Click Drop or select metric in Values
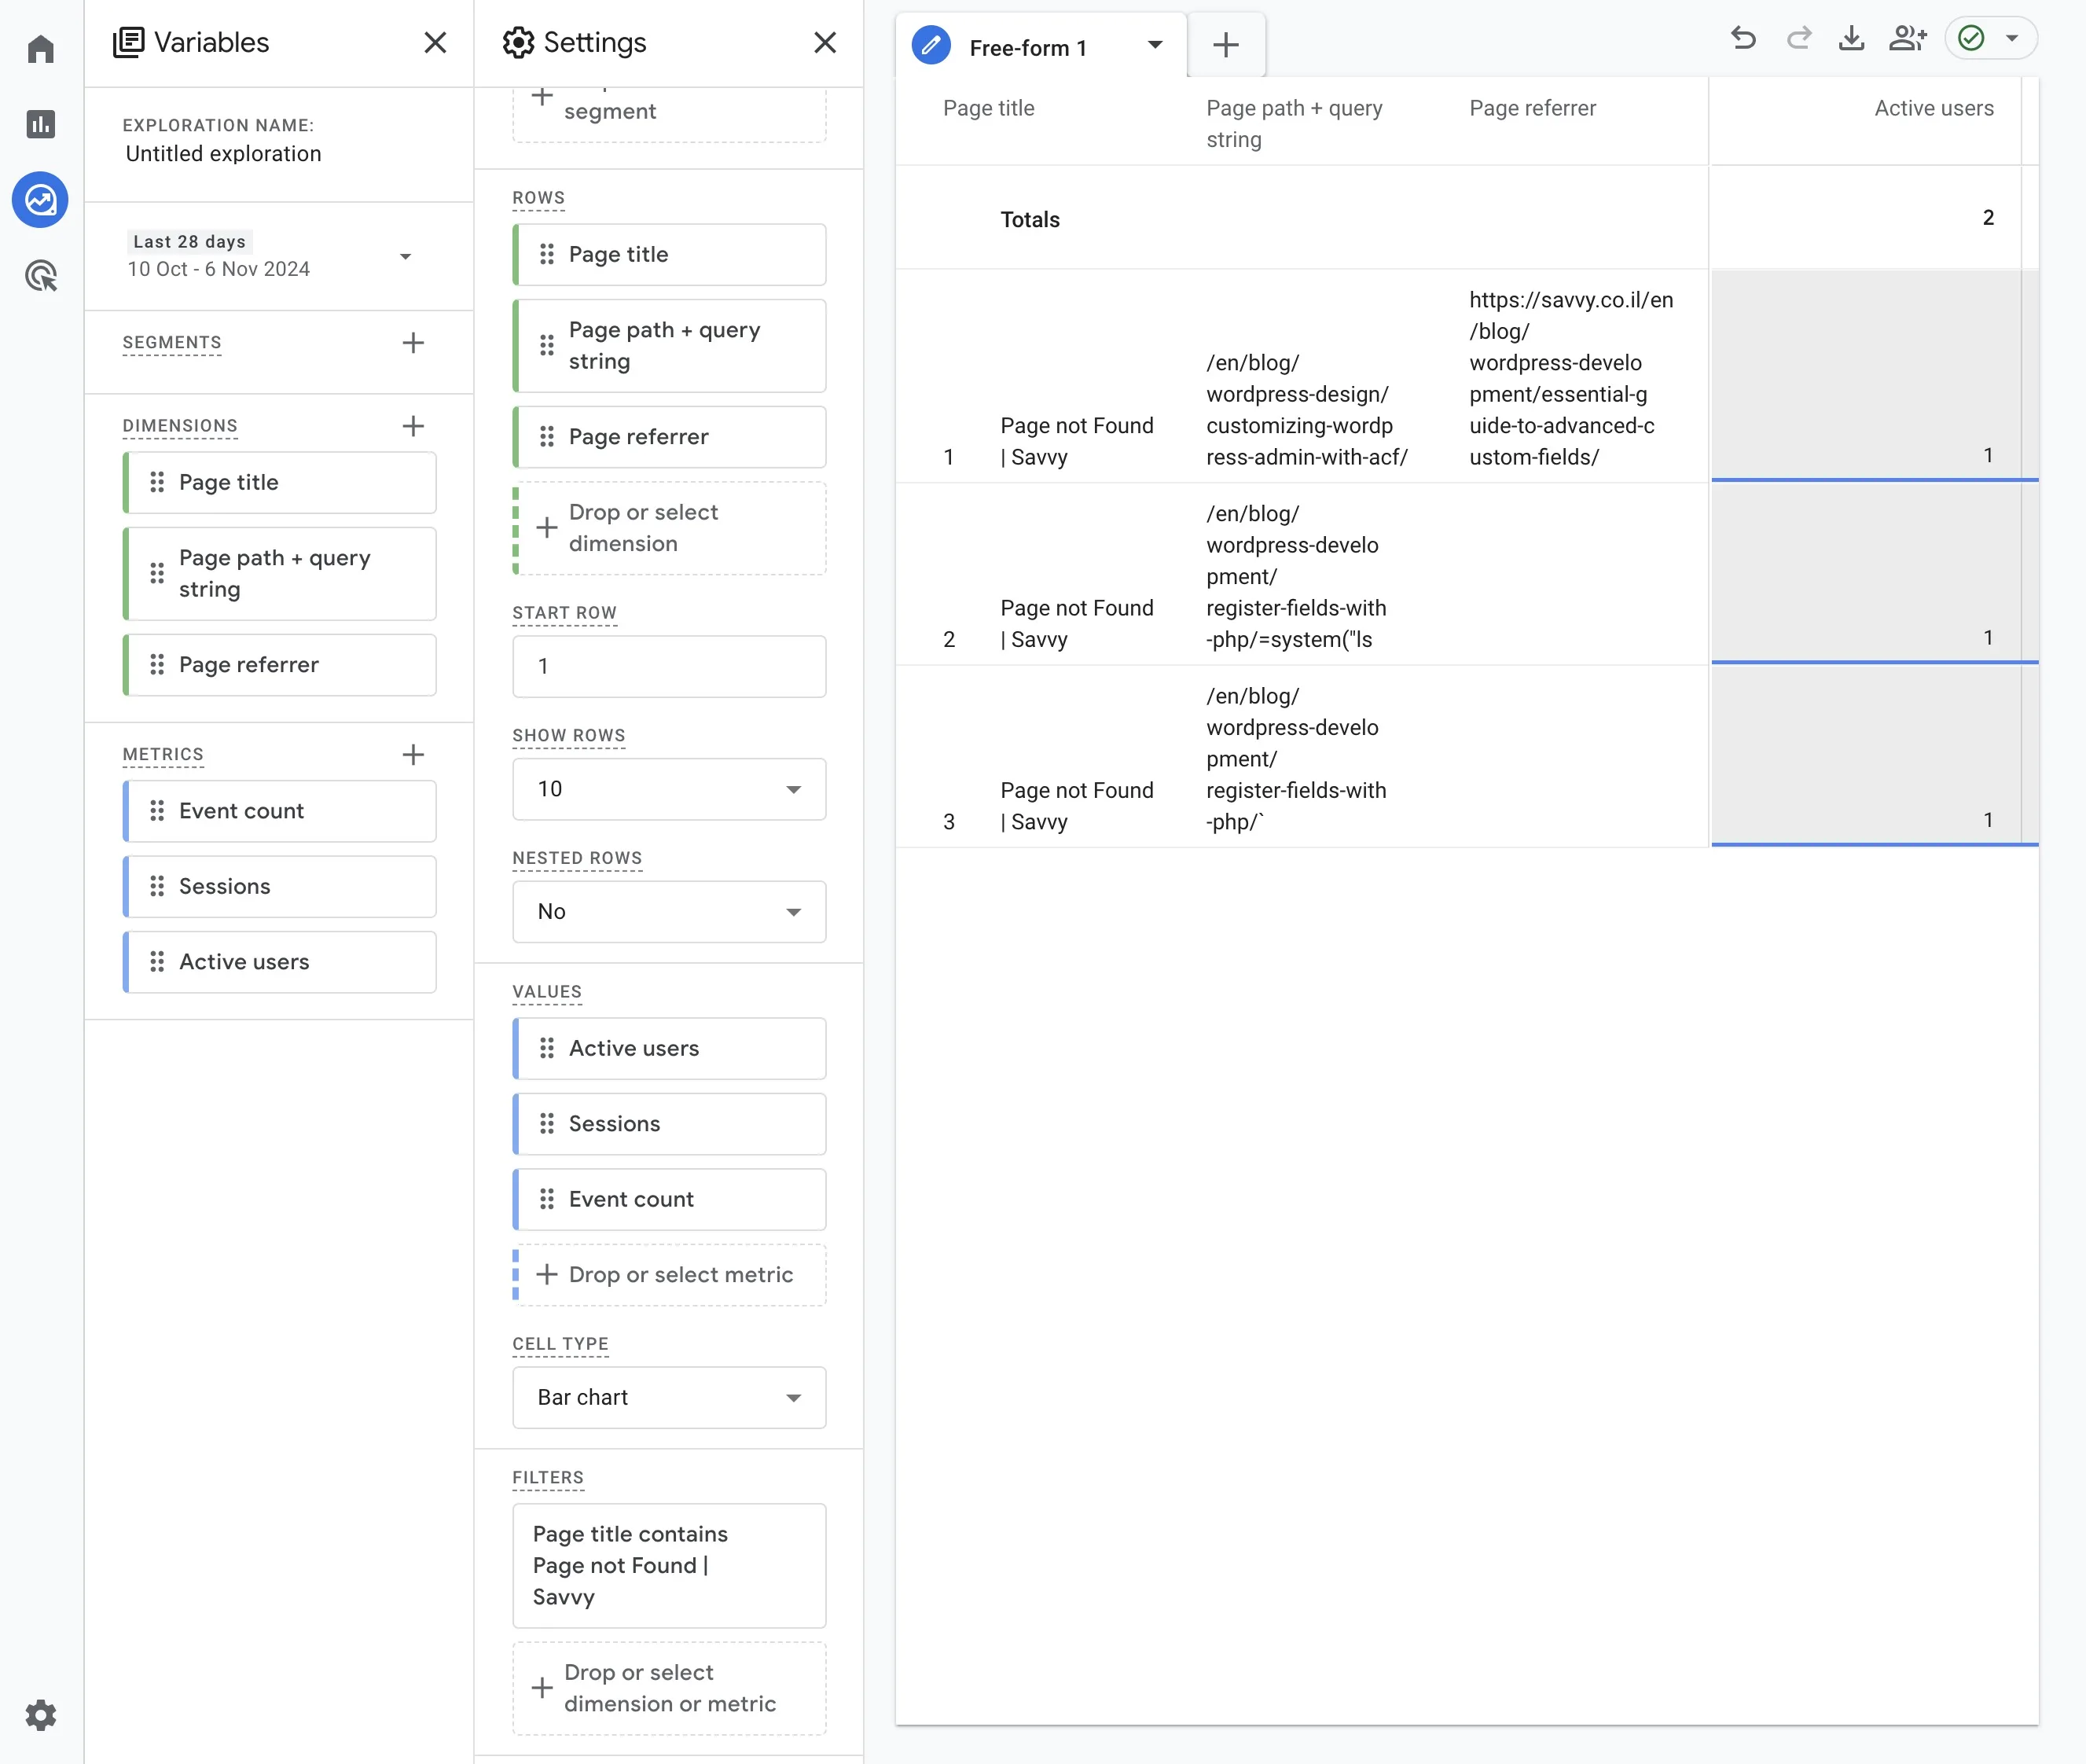This screenshot has width=2086, height=1764. point(669,1274)
